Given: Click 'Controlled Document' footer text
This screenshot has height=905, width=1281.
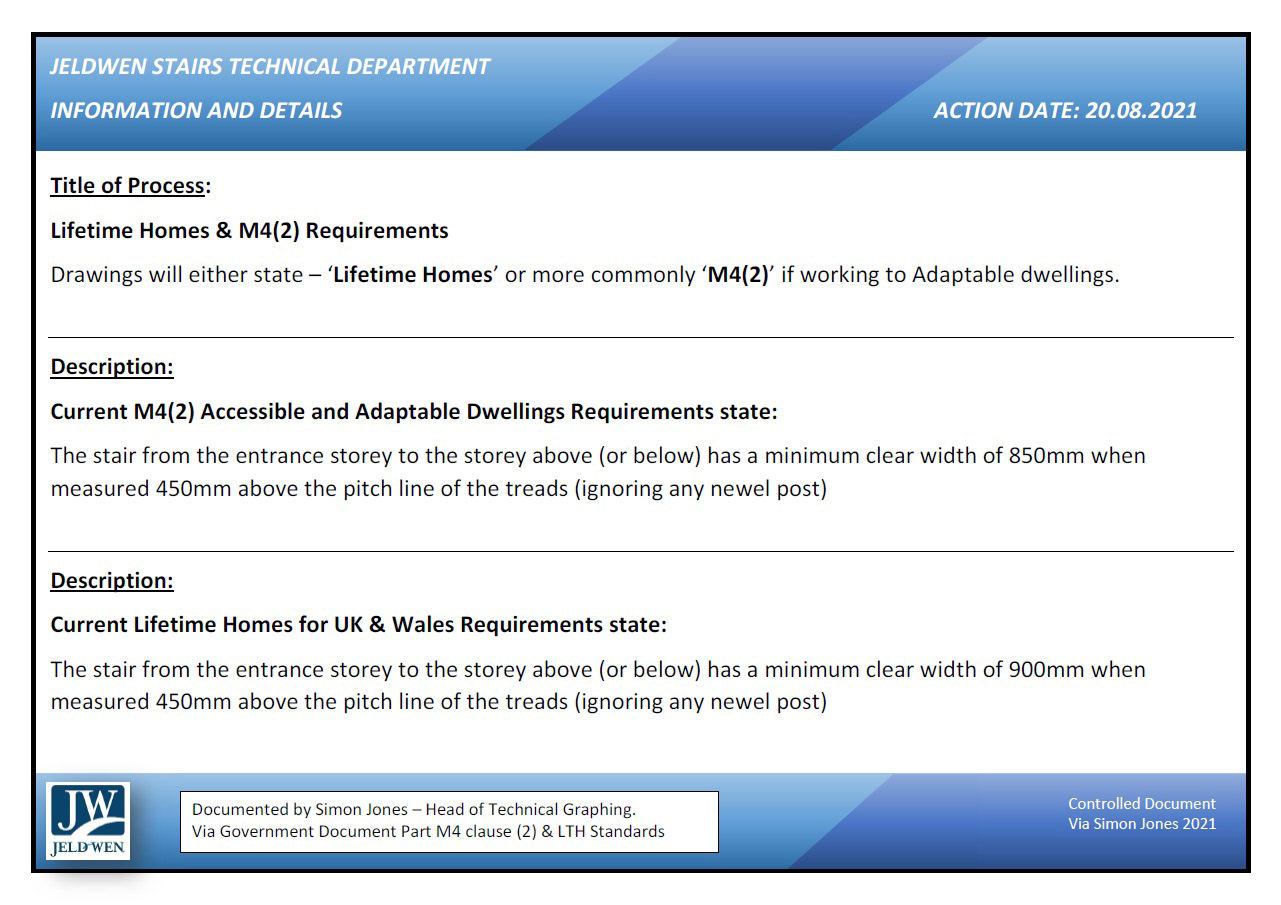Looking at the screenshot, I should pos(1142,804).
